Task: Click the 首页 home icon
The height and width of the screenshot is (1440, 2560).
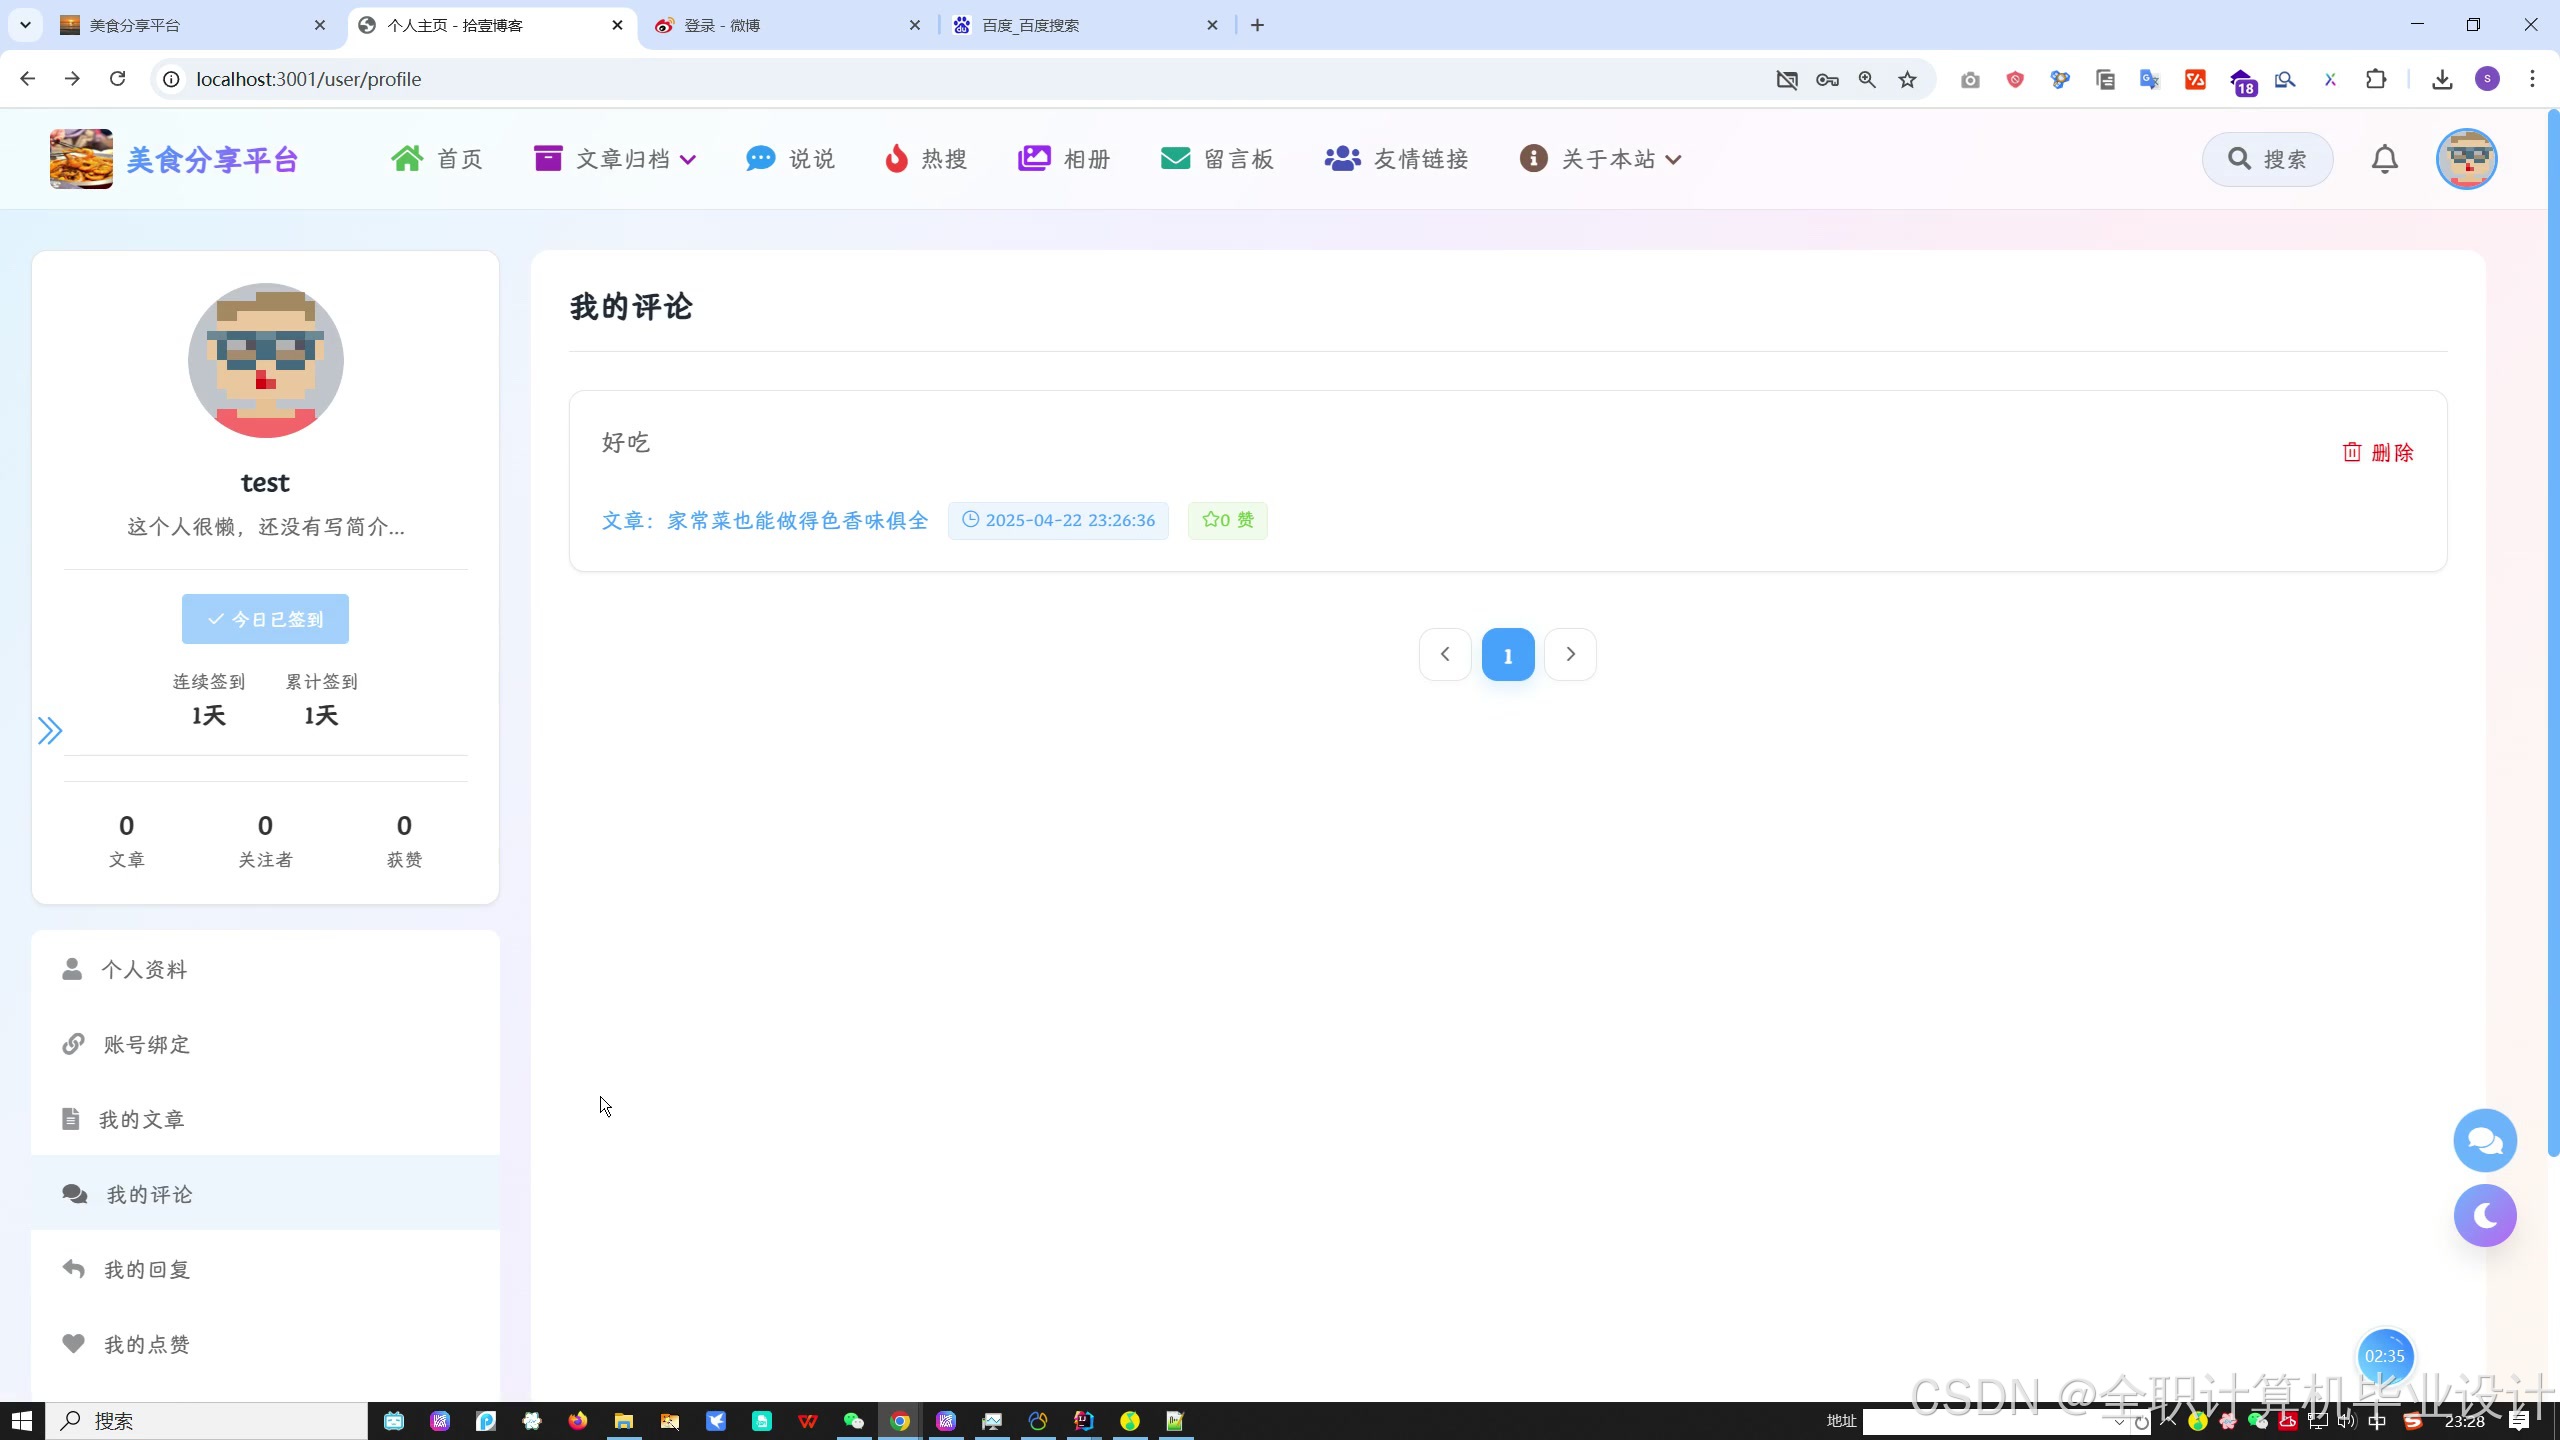Action: (407, 159)
